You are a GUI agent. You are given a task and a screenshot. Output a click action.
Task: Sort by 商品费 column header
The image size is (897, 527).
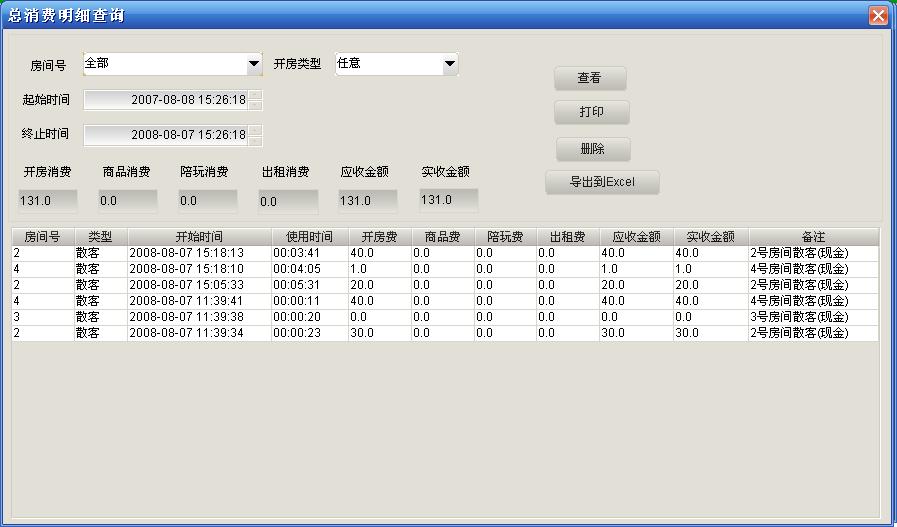pos(442,237)
